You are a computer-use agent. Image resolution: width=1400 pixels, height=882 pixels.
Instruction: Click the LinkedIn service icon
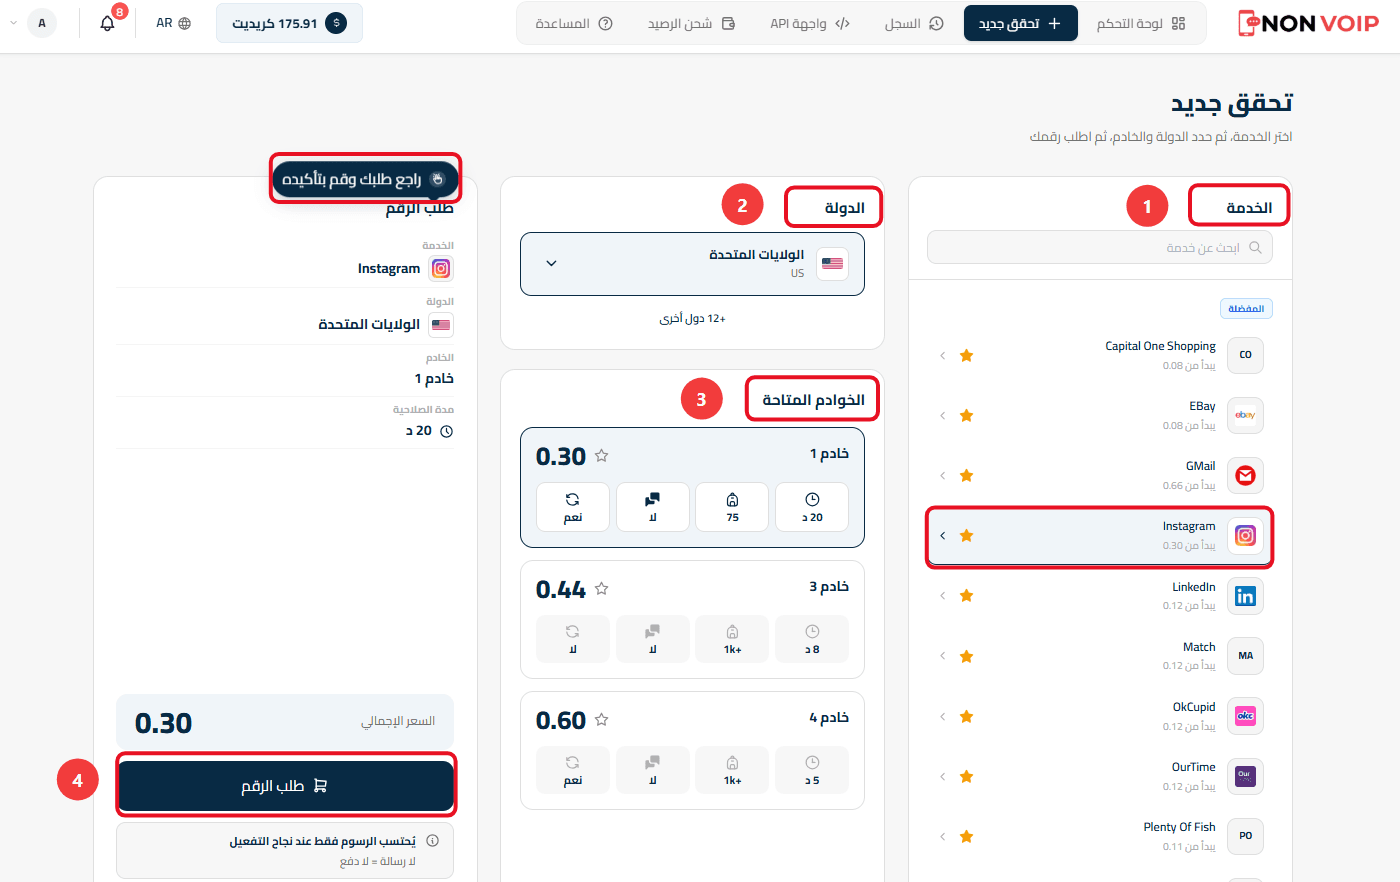coord(1245,596)
